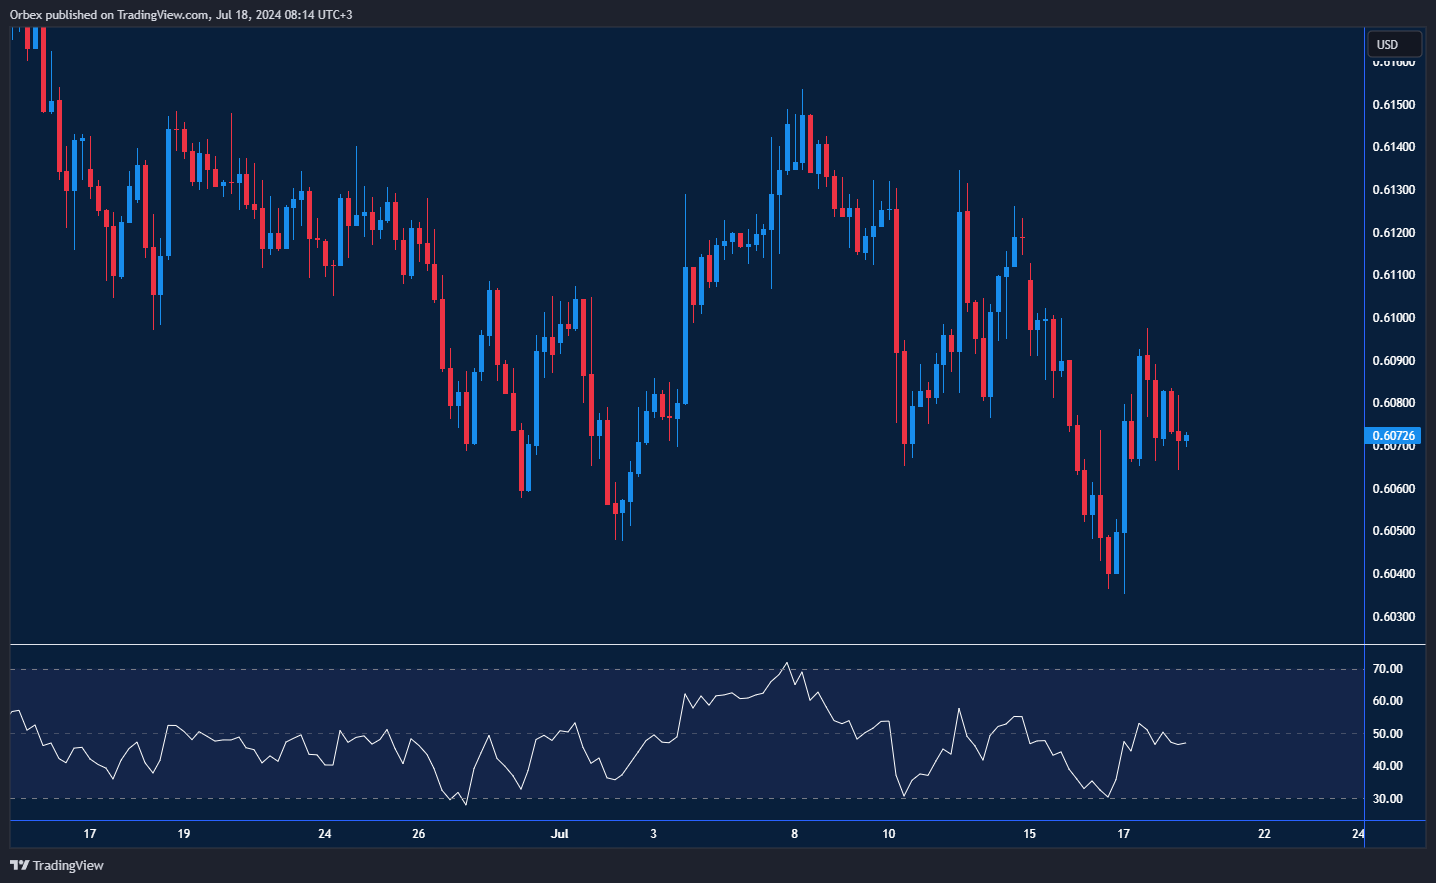1436x883 pixels.
Task: Click the divider between price and RSI panes
Action: (x=686, y=645)
